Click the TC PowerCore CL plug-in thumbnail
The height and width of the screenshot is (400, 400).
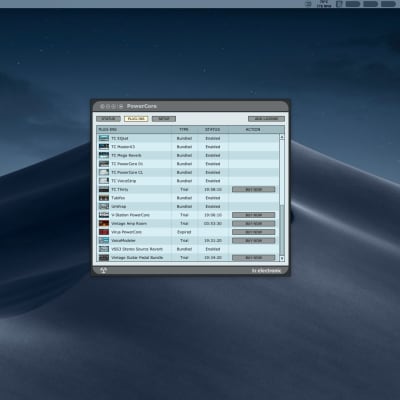click(104, 172)
